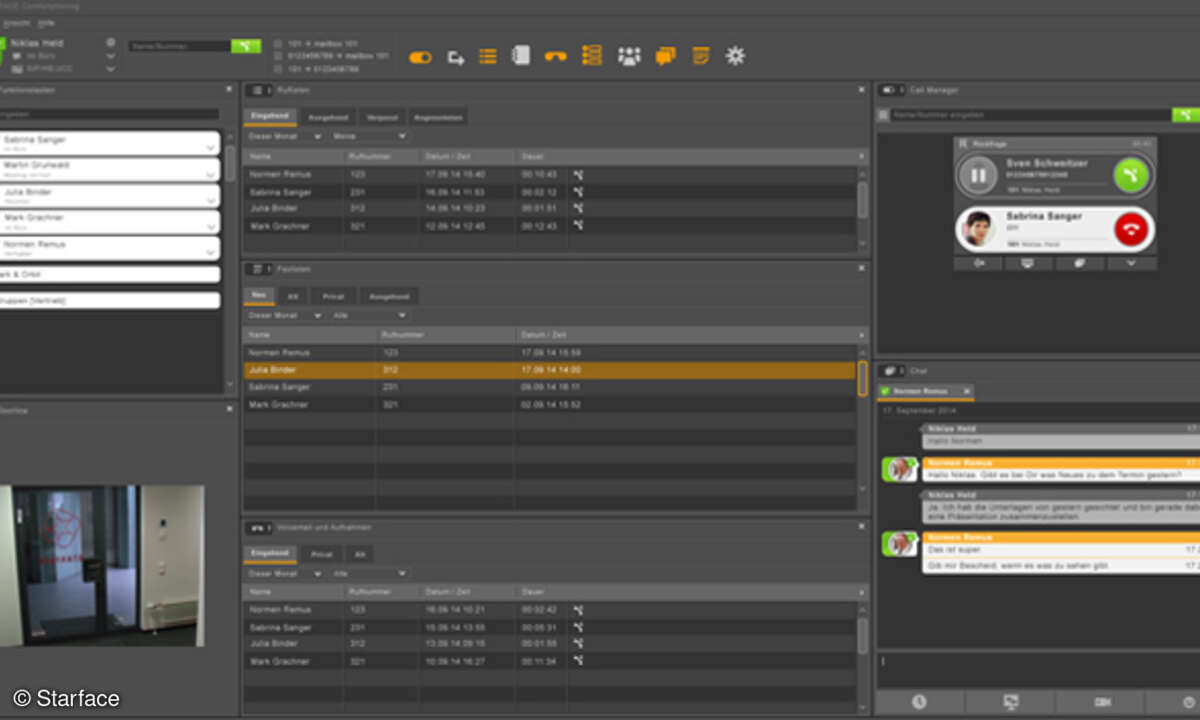This screenshot has height=720, width=1200.
Task: Click the call forwarding arrow toolbar icon
Action: pyautogui.click(x=455, y=57)
